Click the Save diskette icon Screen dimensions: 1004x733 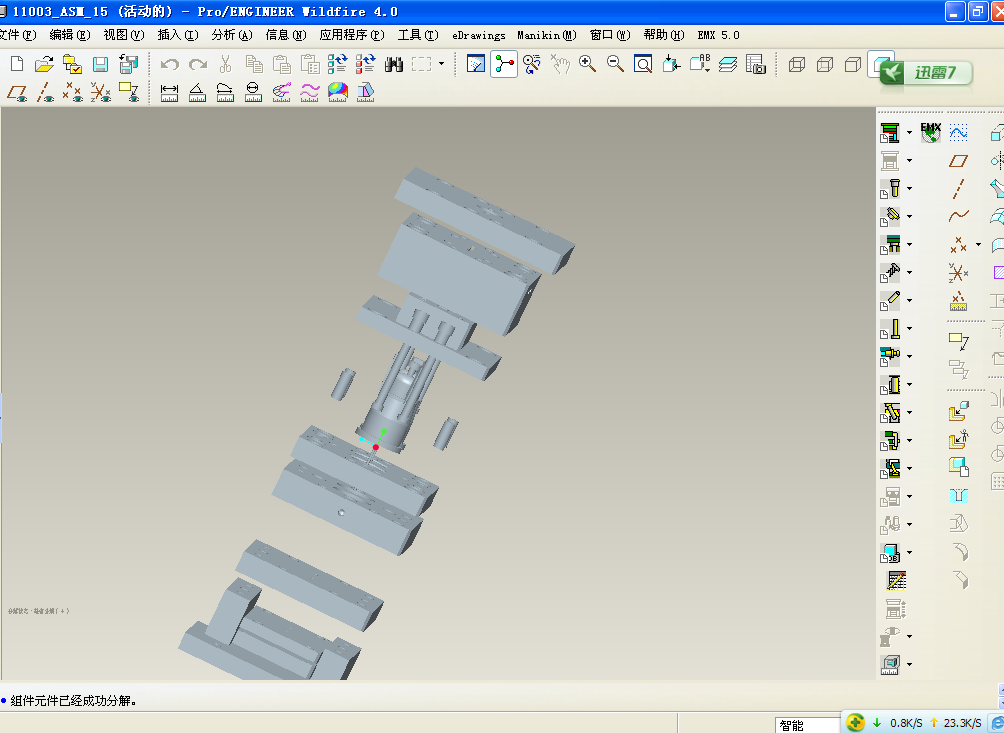pyautogui.click(x=100, y=64)
